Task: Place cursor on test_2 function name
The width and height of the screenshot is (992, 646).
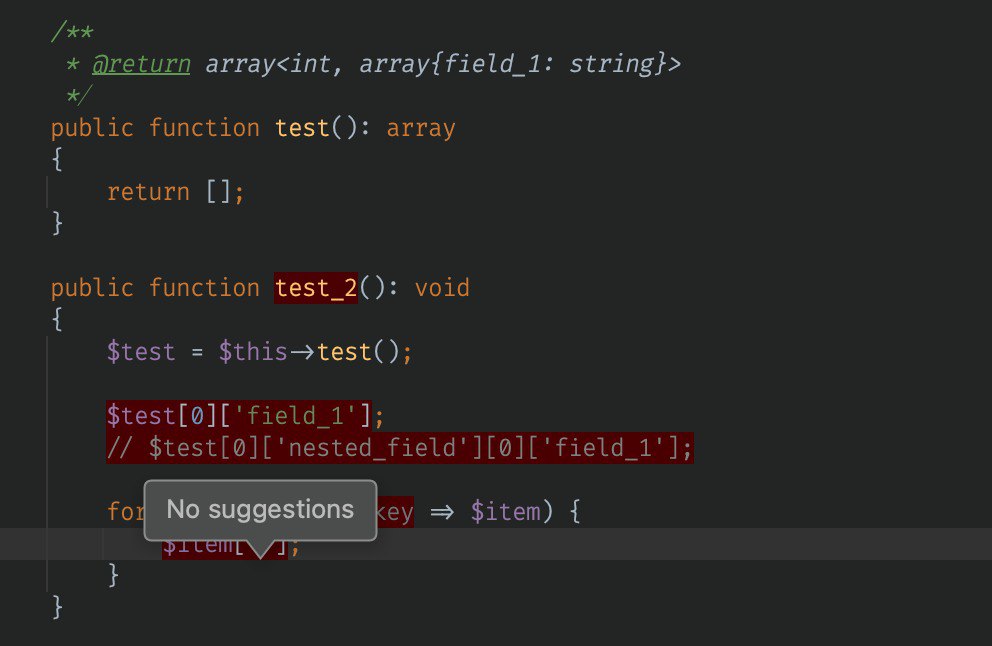Action: [316, 288]
